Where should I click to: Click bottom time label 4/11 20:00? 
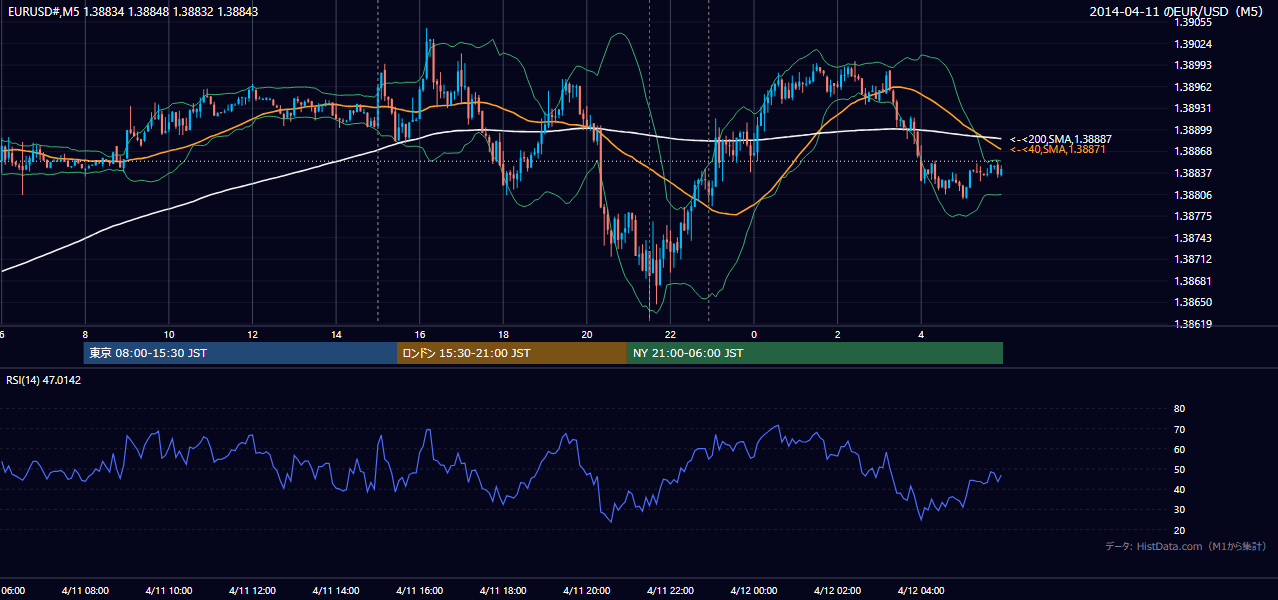coord(587,591)
